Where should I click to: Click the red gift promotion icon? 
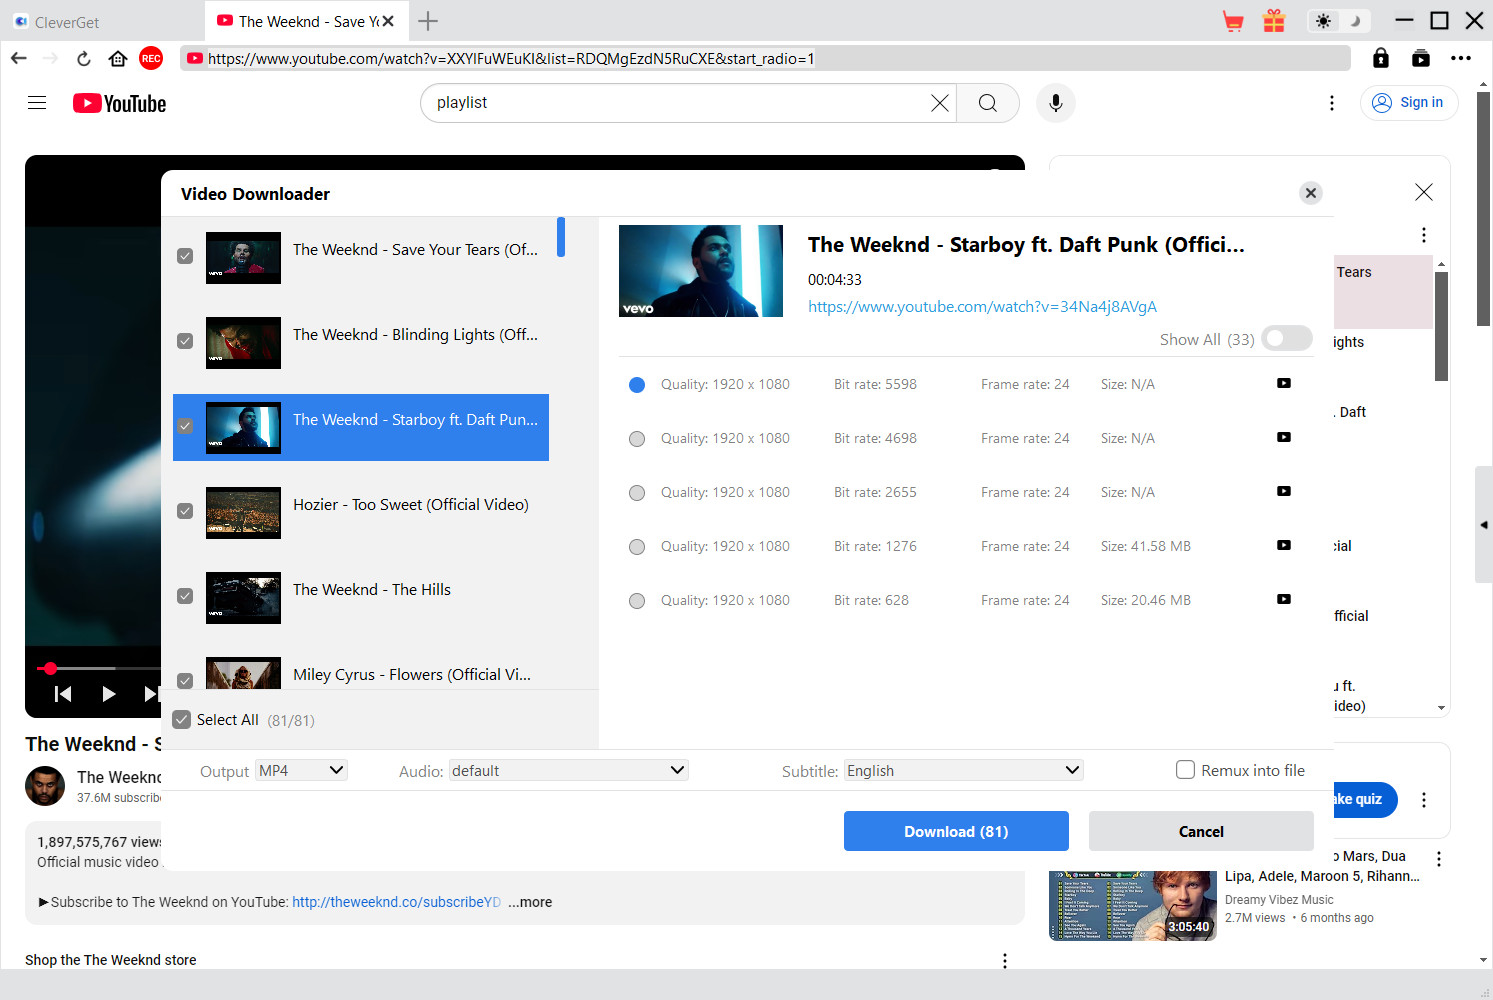[x=1273, y=20]
